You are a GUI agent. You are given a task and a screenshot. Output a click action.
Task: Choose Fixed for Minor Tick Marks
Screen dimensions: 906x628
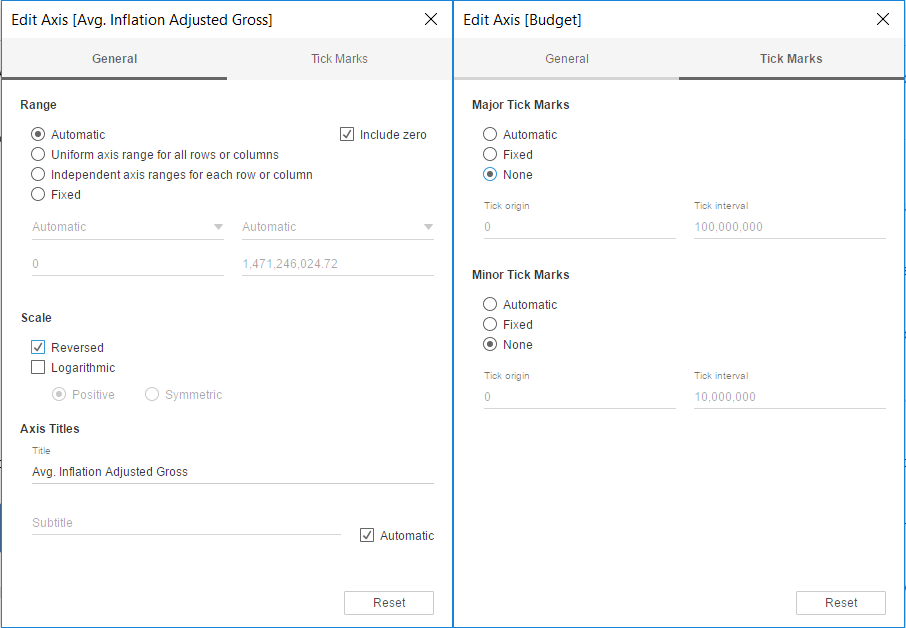(490, 325)
